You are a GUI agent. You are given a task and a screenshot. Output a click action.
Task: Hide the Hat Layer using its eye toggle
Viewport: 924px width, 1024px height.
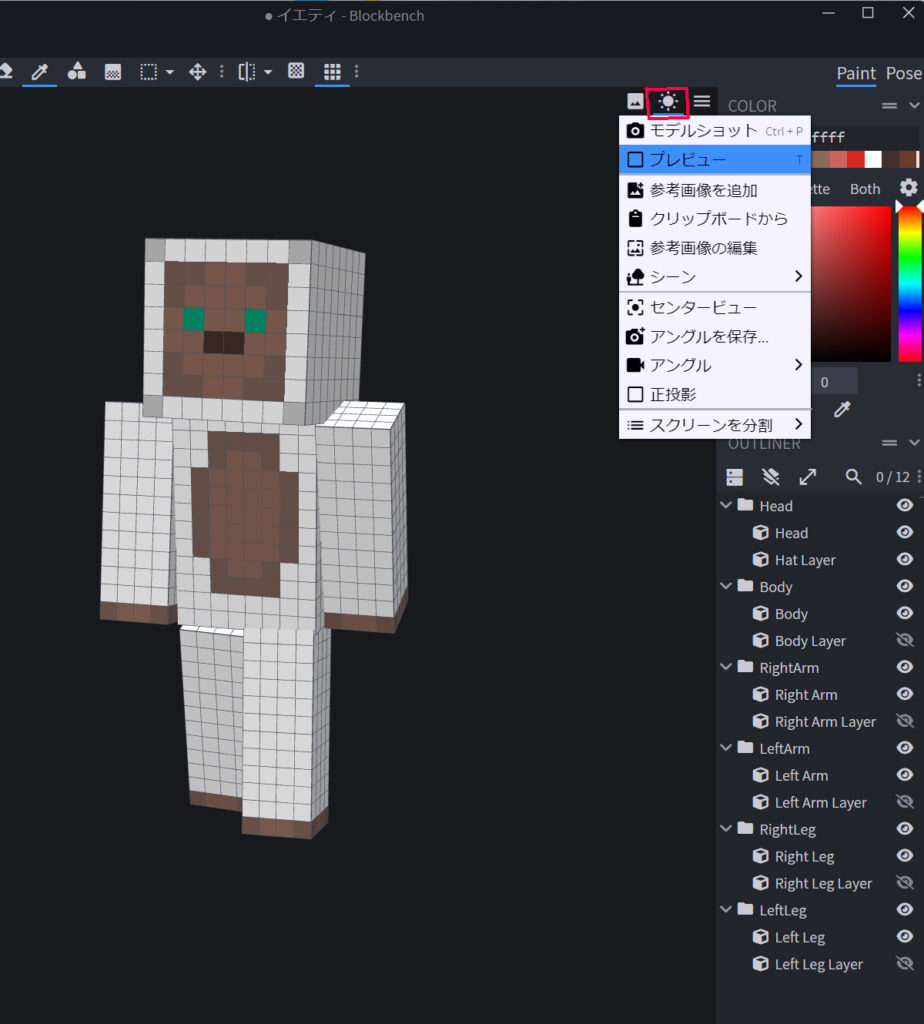904,559
